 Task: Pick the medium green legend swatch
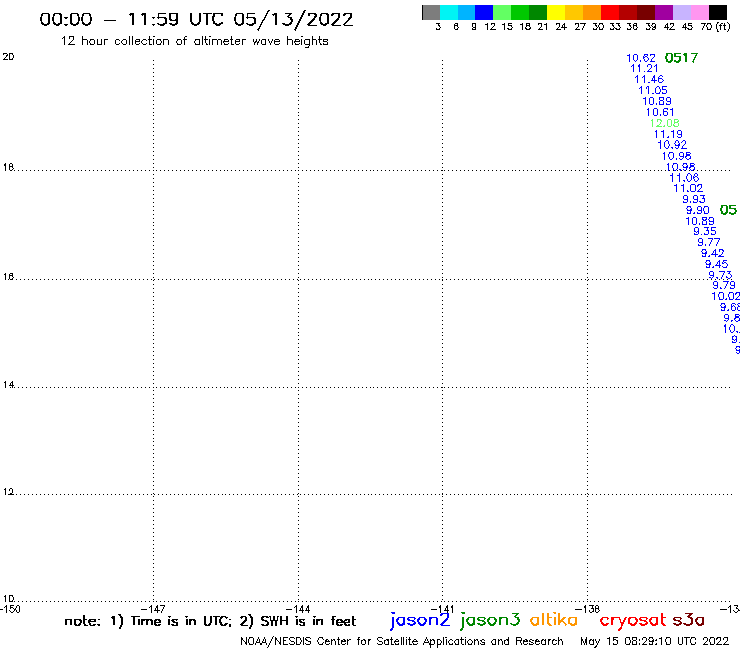click(x=521, y=12)
